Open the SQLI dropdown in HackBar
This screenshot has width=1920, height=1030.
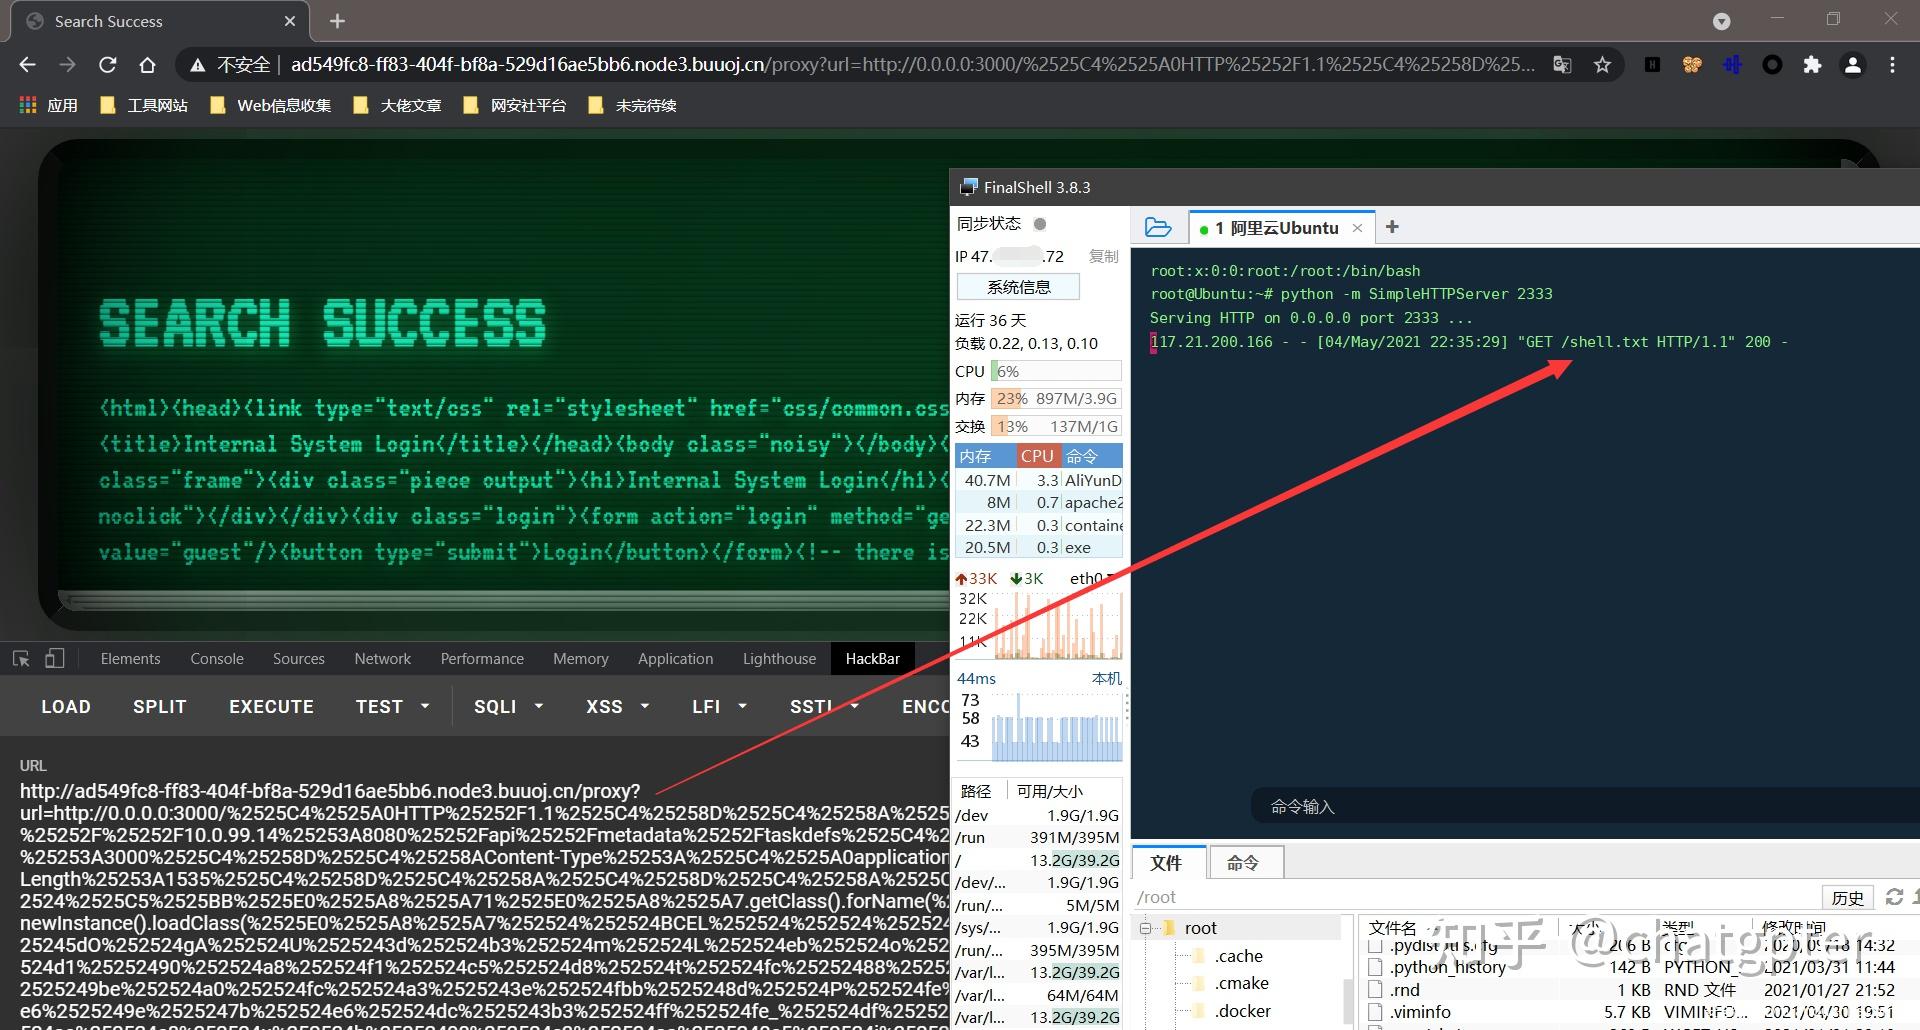(506, 706)
